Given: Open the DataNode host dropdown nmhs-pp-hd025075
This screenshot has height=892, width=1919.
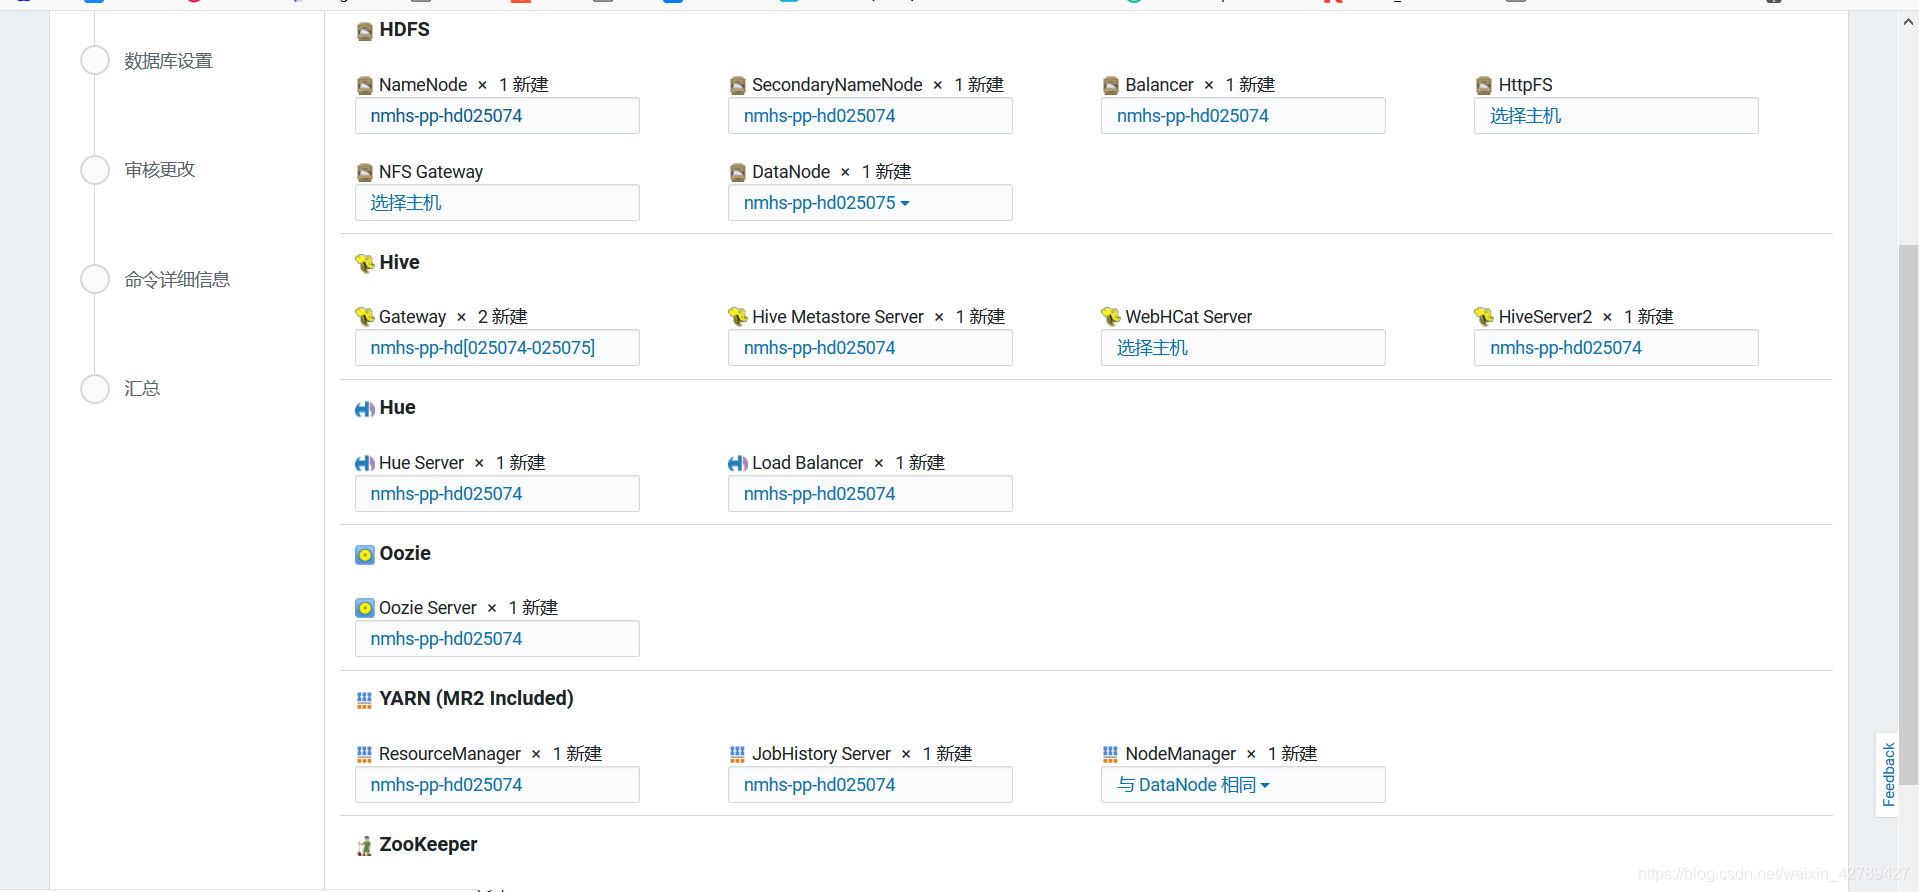Looking at the screenshot, I should (826, 203).
